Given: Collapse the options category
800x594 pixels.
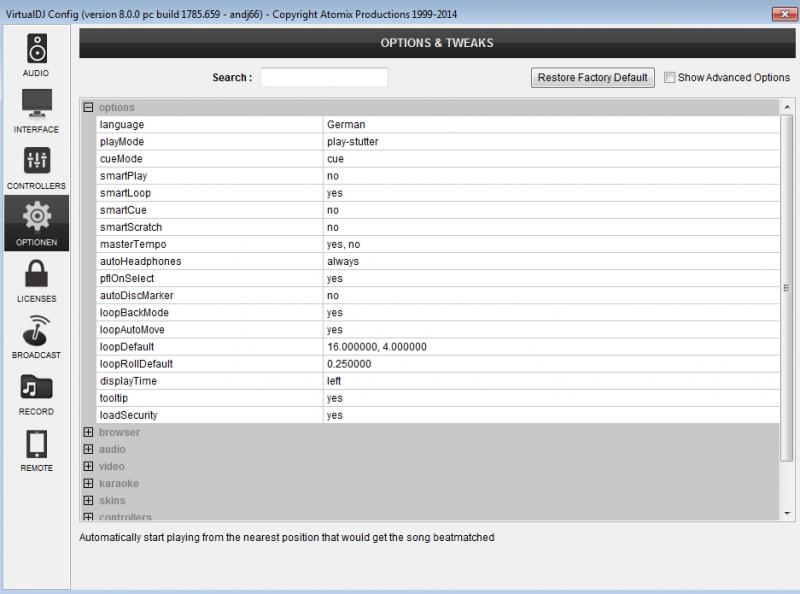Looking at the screenshot, I should 88,107.
